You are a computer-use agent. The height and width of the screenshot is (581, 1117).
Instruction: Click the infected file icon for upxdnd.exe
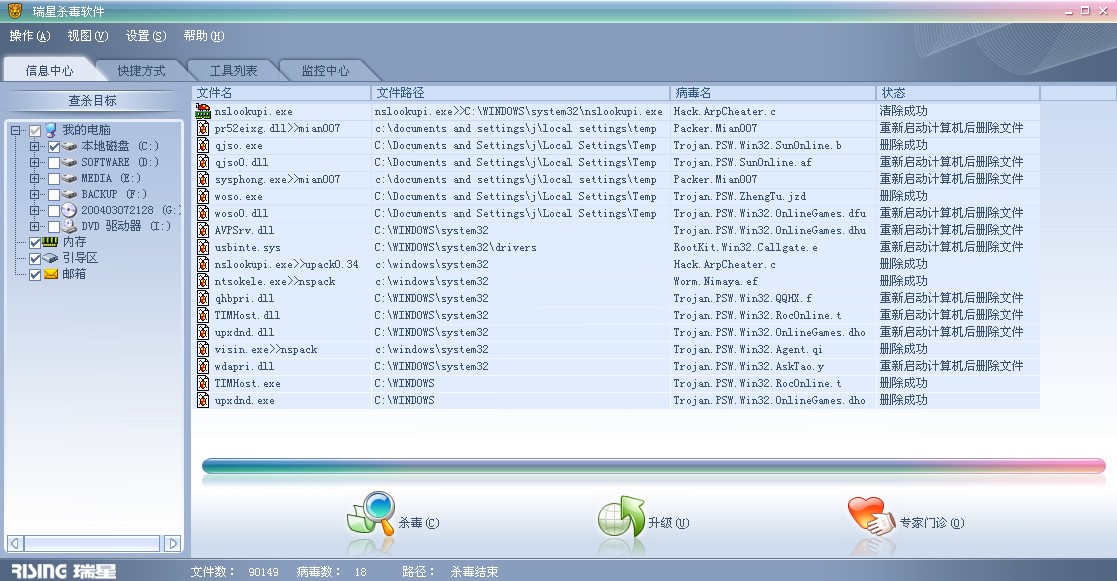(203, 400)
